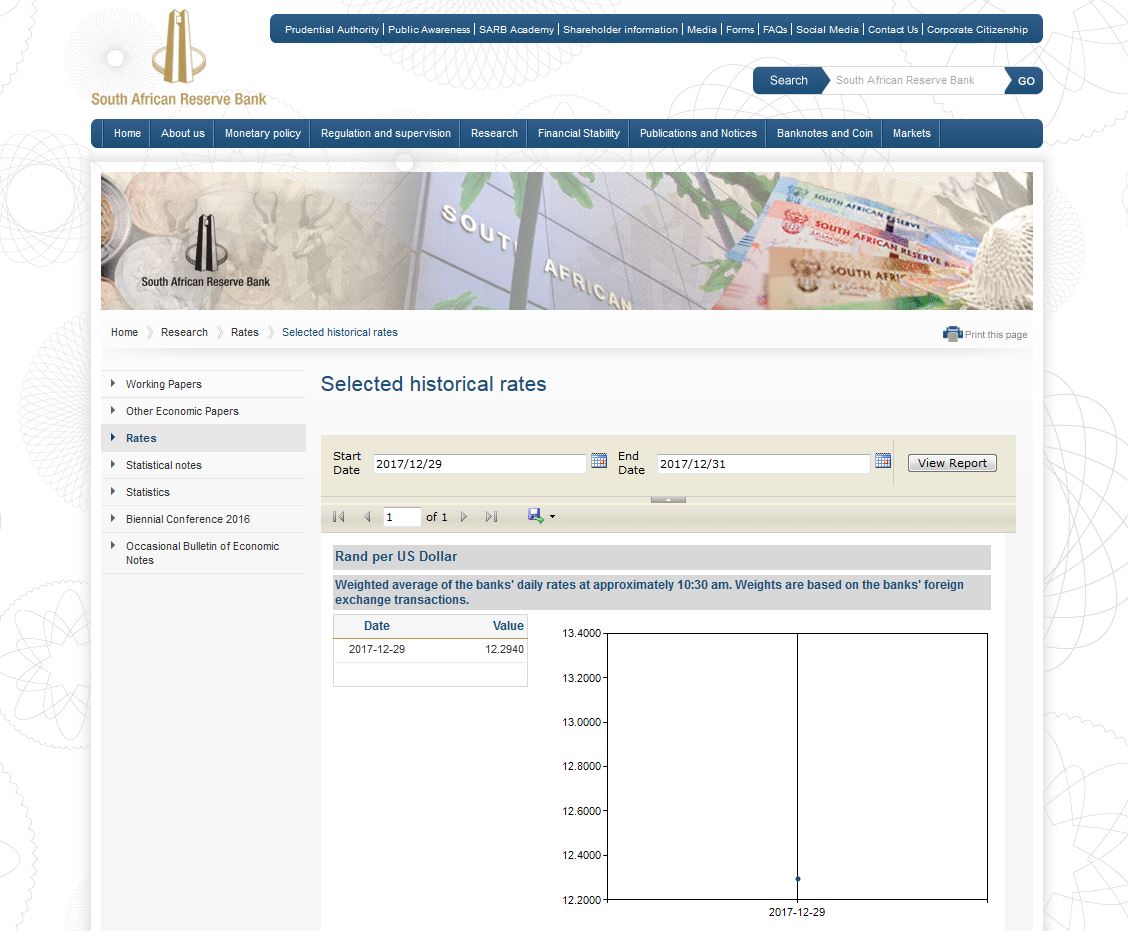The height and width of the screenshot is (931, 1128).
Task: Open the FAQs top link
Action: click(x=775, y=29)
